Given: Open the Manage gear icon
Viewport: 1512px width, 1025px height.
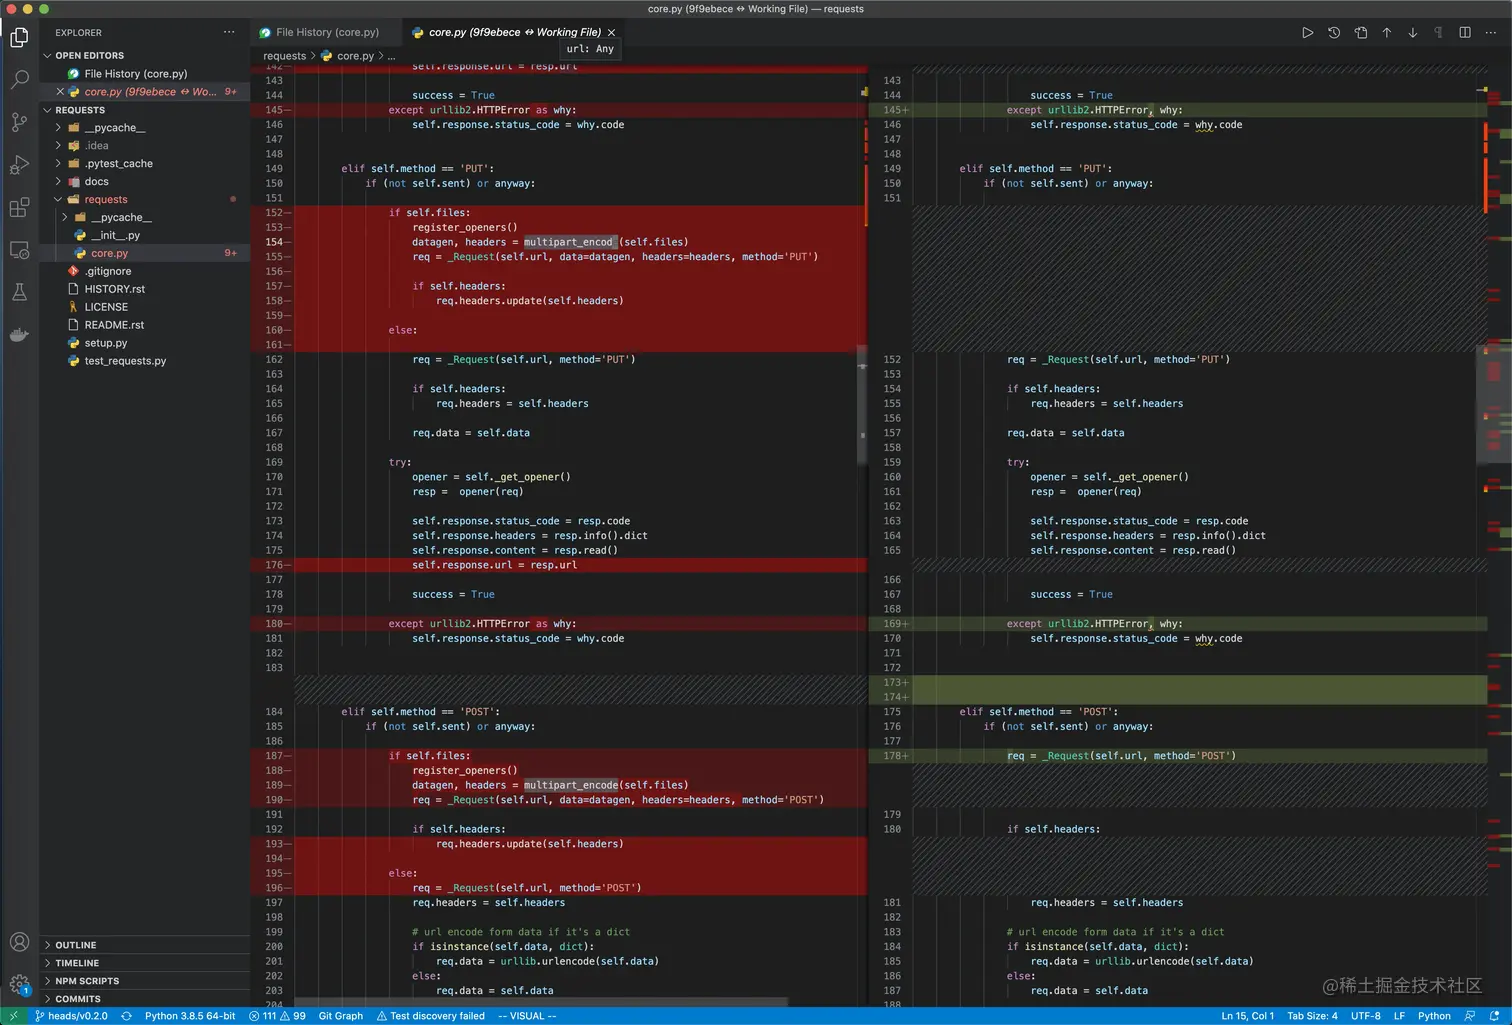Looking at the screenshot, I should [19, 984].
